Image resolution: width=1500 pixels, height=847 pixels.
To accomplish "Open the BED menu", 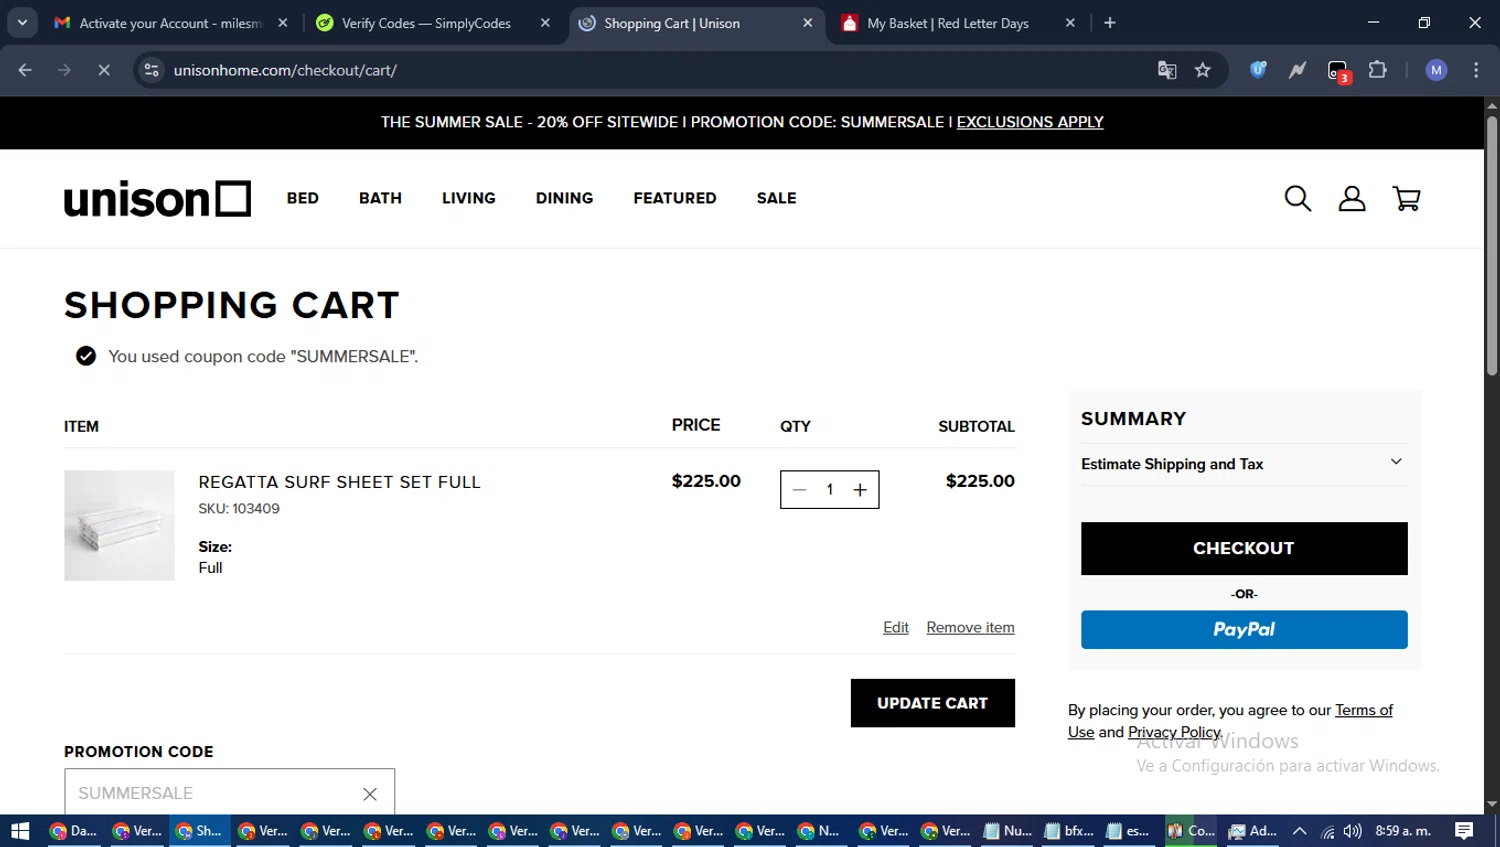I will (303, 198).
